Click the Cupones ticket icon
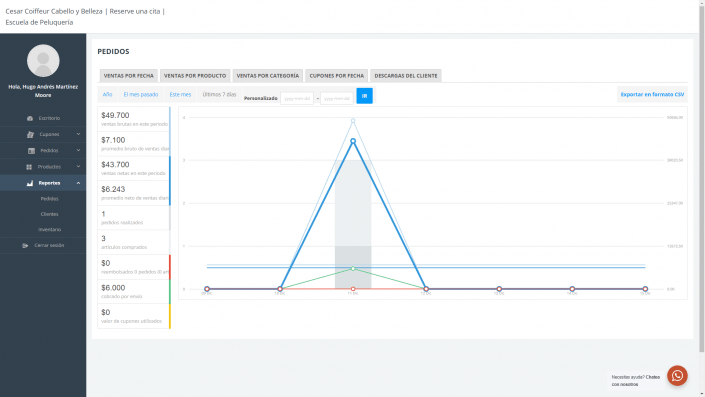Screen dimensions: 705x397 30,134
